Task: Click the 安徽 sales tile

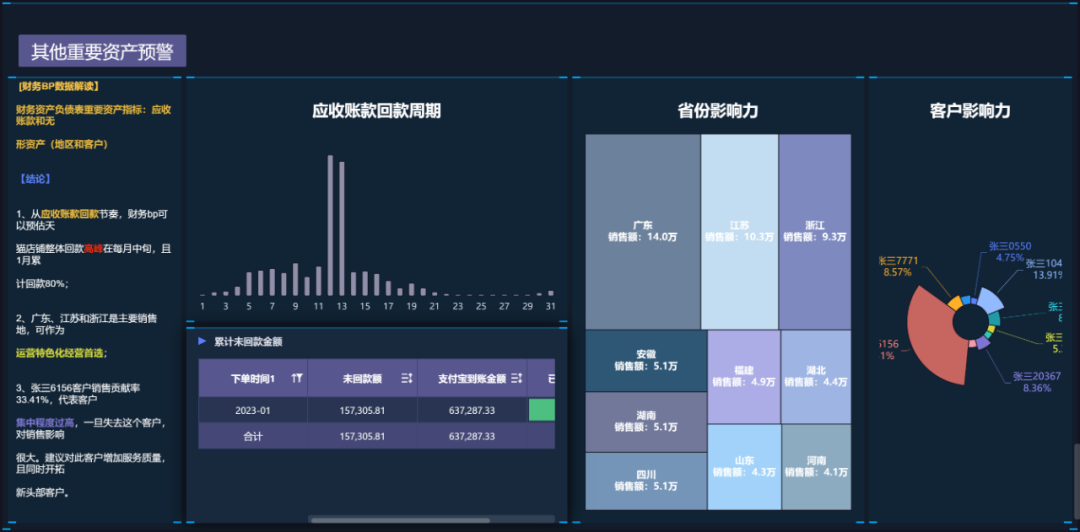Action: (646, 360)
